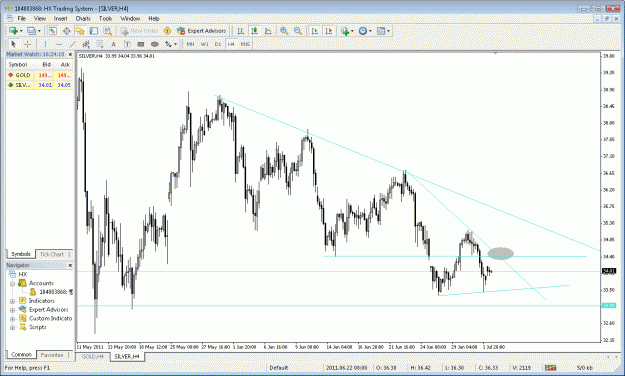Toggle the Navigator panel icon
This screenshot has width=625, height=376.
pos(80,31)
